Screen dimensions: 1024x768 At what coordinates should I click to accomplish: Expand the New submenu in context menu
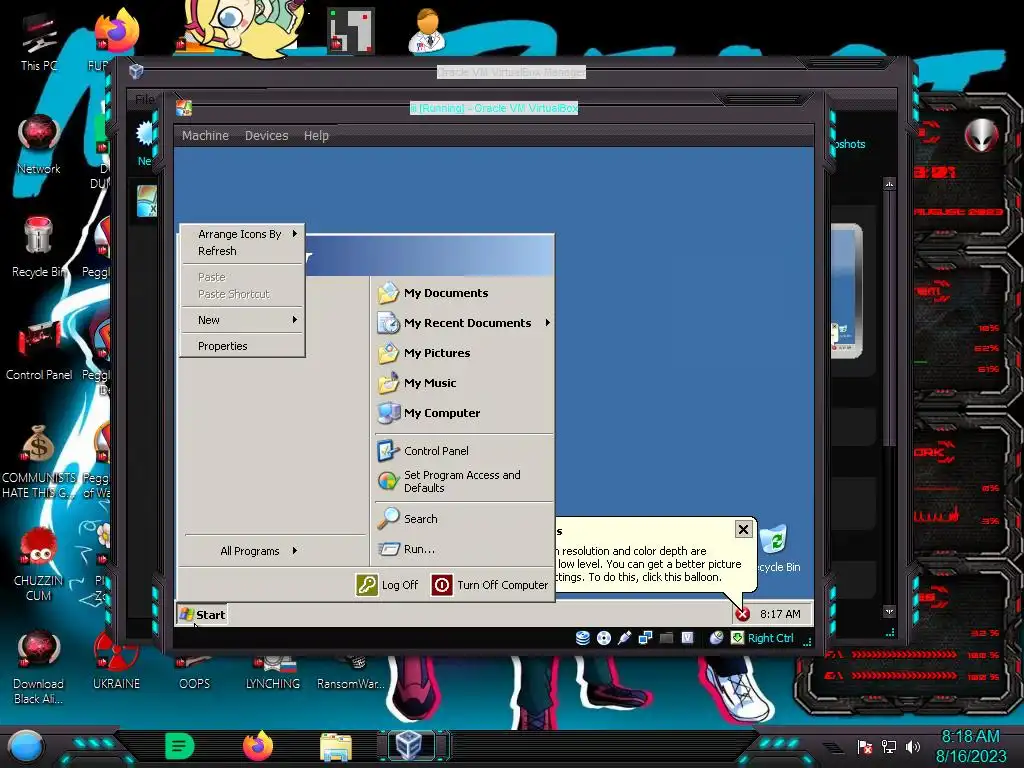tap(242, 320)
